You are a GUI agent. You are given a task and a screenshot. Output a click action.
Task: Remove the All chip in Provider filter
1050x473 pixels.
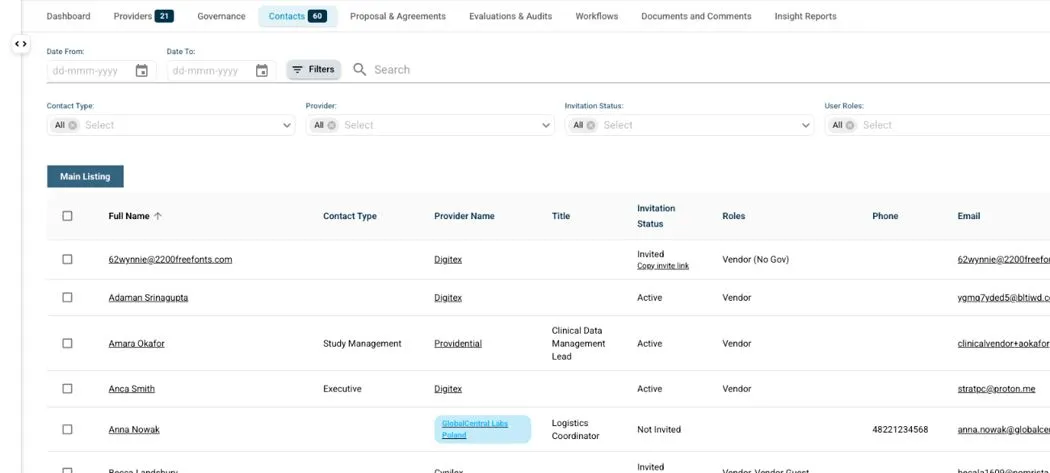click(331, 125)
